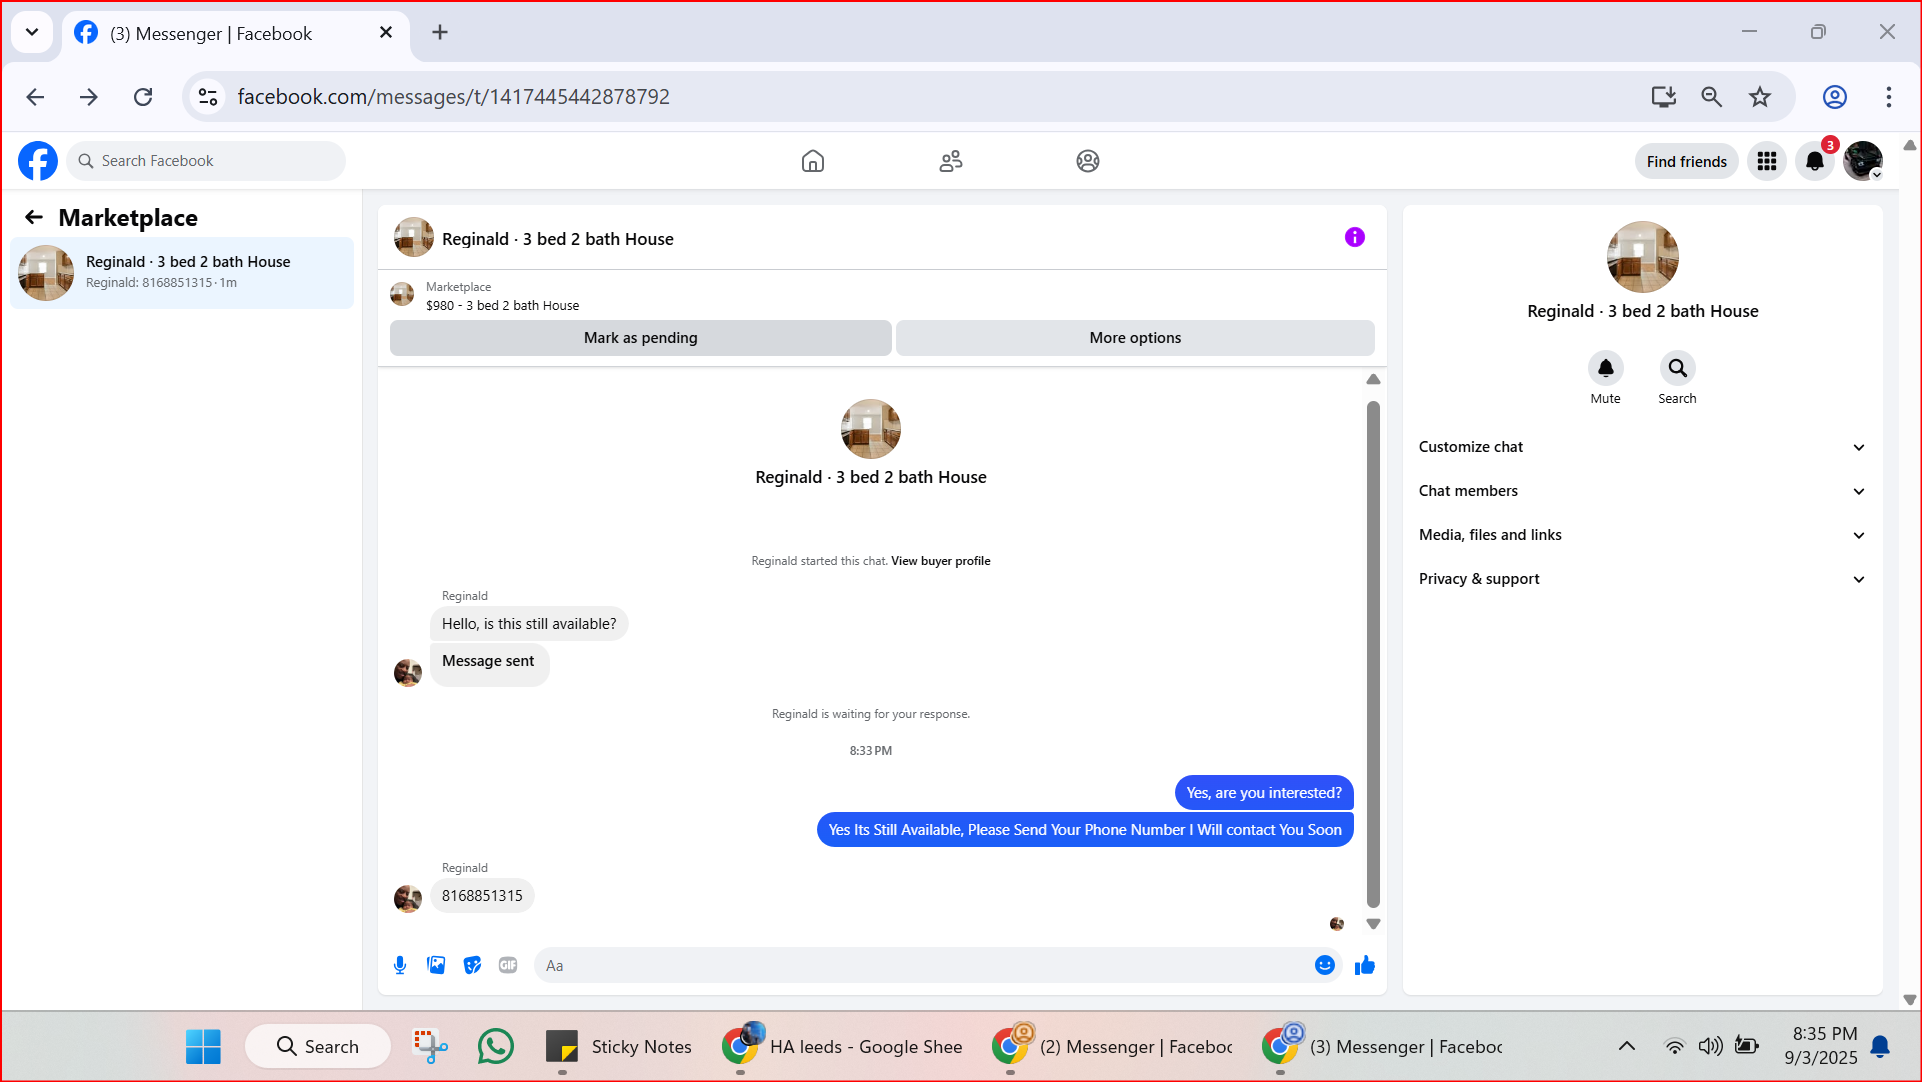1922x1082 pixels.
Task: Expand Privacy & support section
Action: pos(1643,579)
